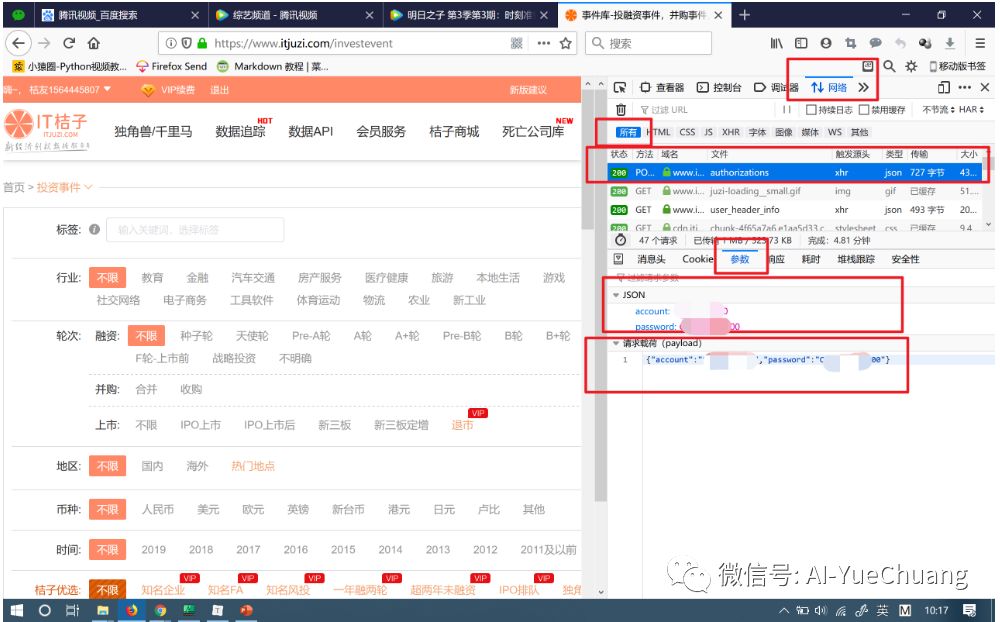Show more devtools tabs with the chevron
1000x622 pixels.
[x=864, y=87]
